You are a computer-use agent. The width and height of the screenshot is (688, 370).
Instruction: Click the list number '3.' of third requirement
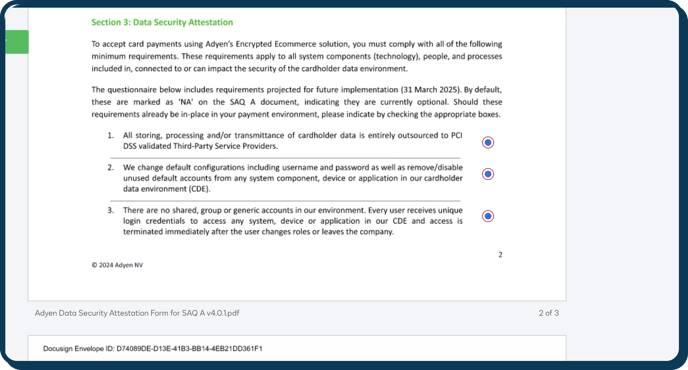click(111, 210)
